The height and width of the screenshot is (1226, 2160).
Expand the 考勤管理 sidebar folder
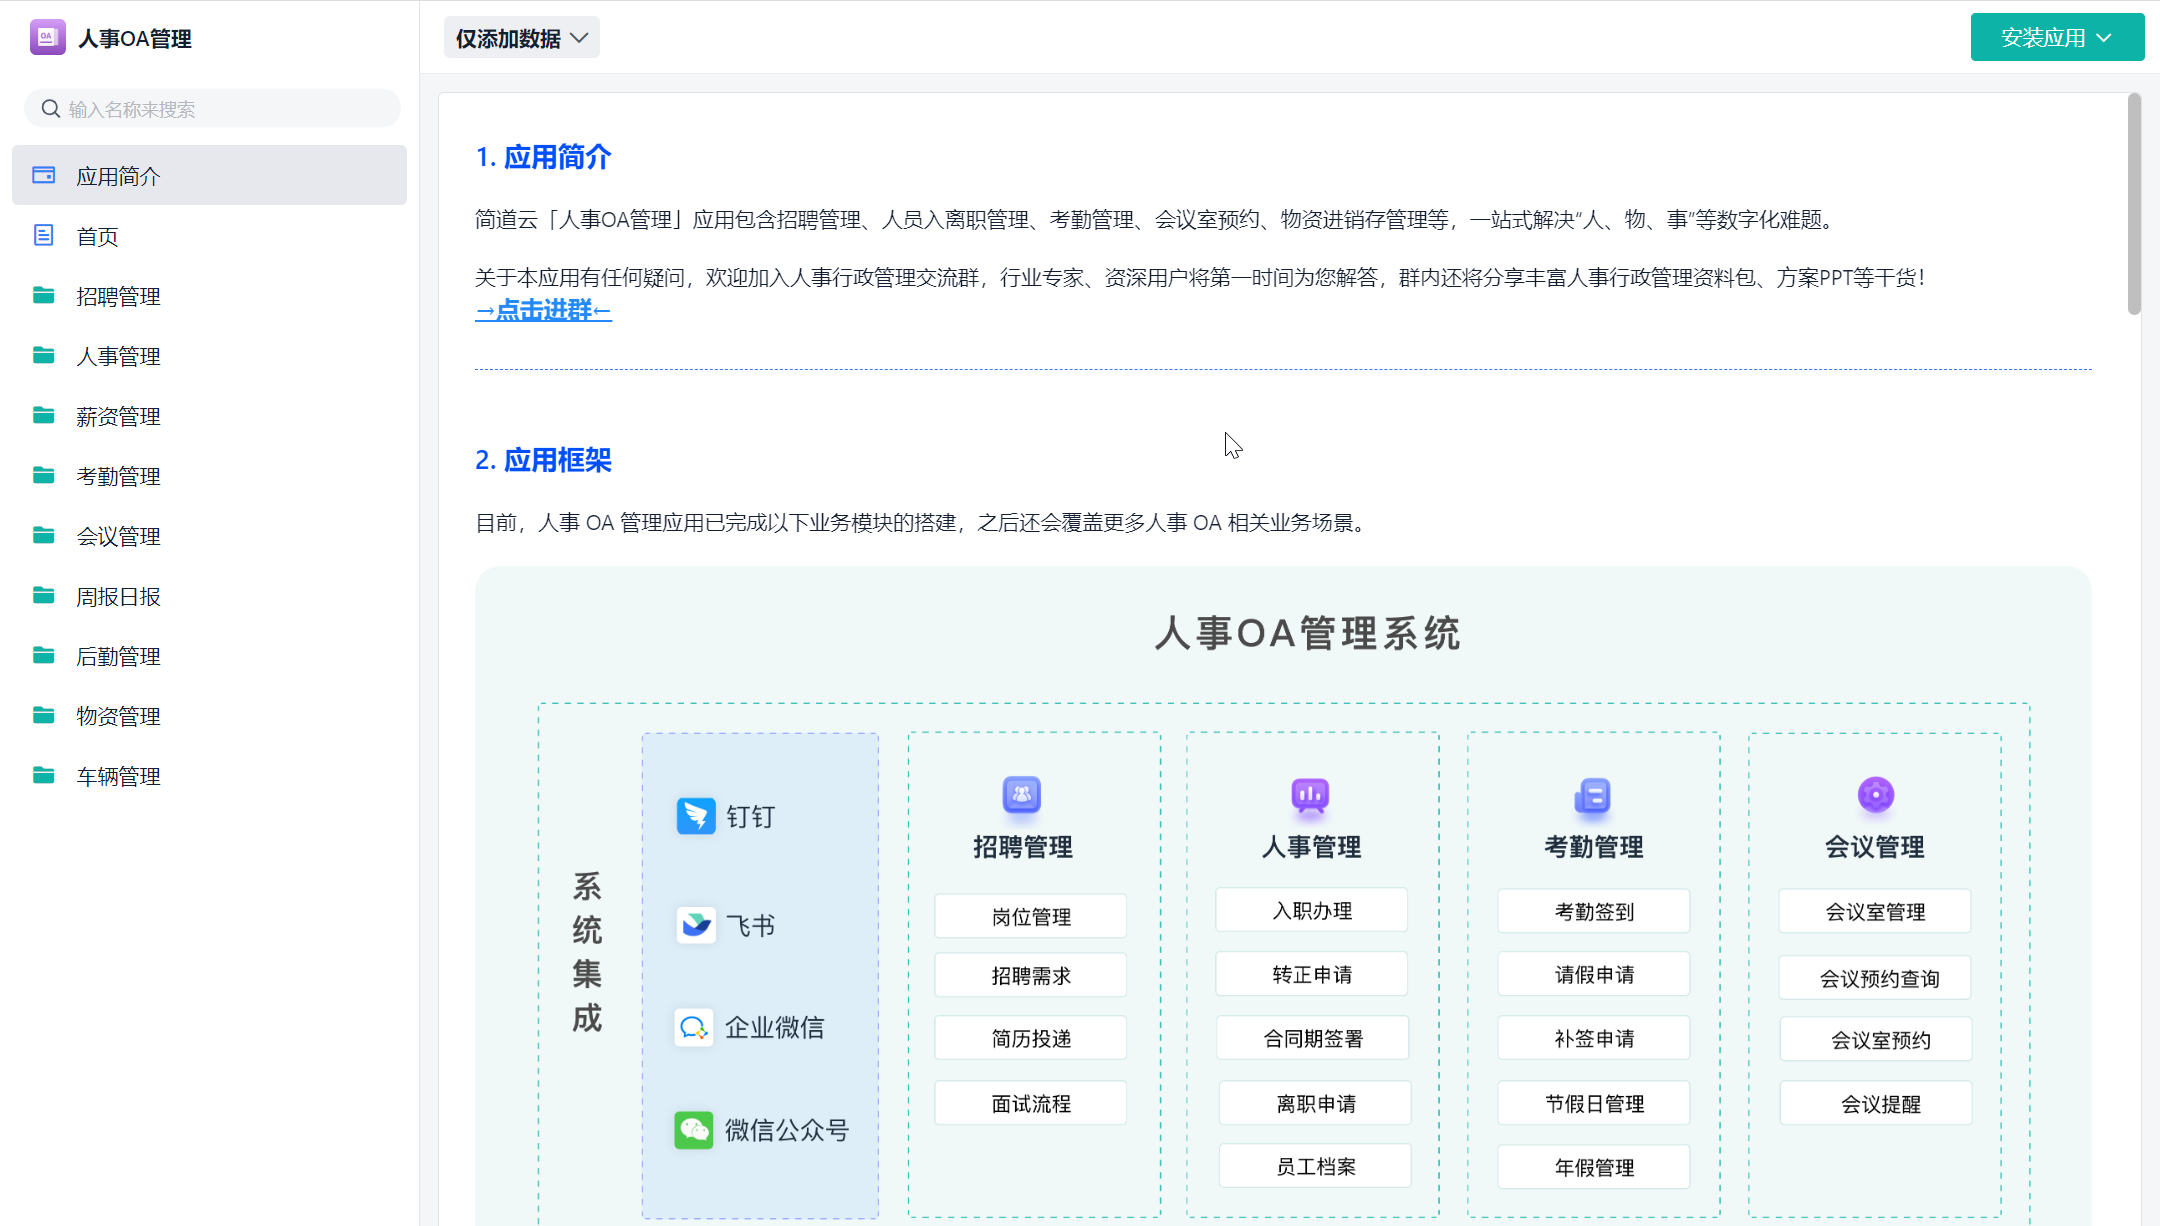click(x=118, y=476)
